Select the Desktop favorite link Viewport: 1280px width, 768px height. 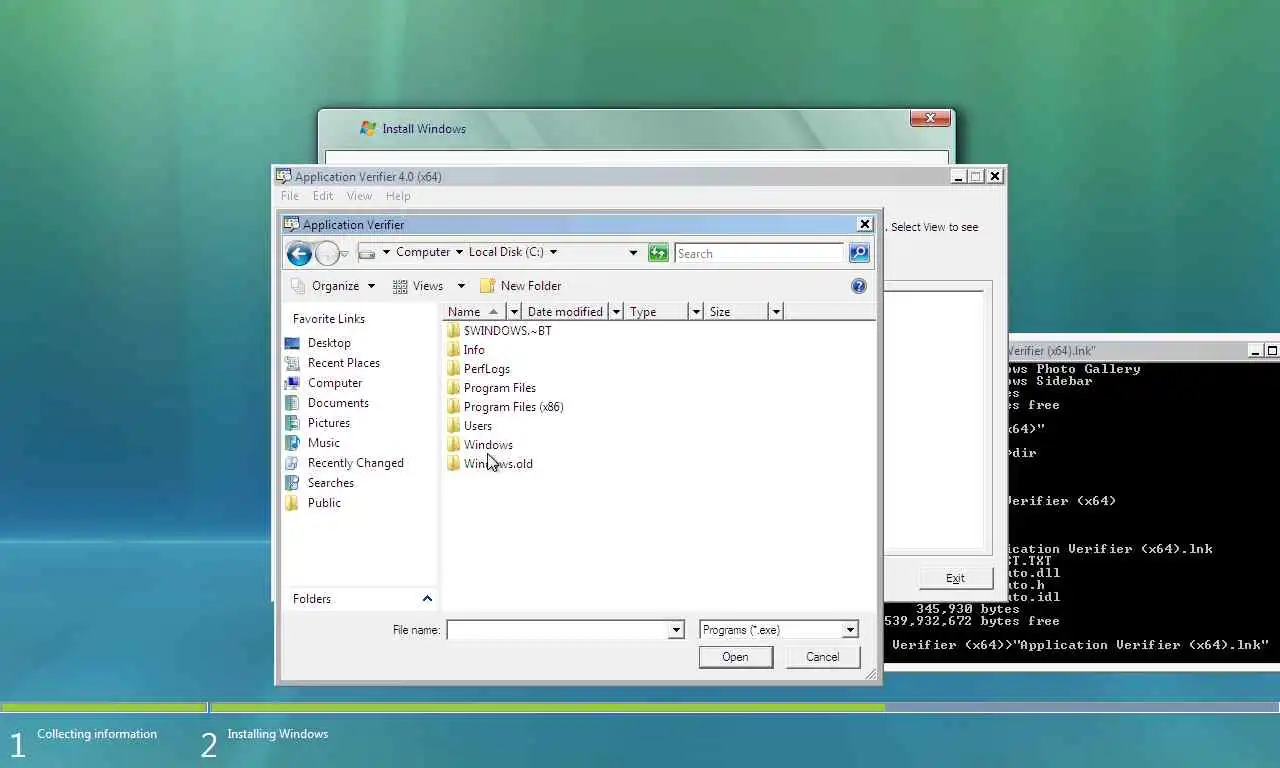[329, 343]
